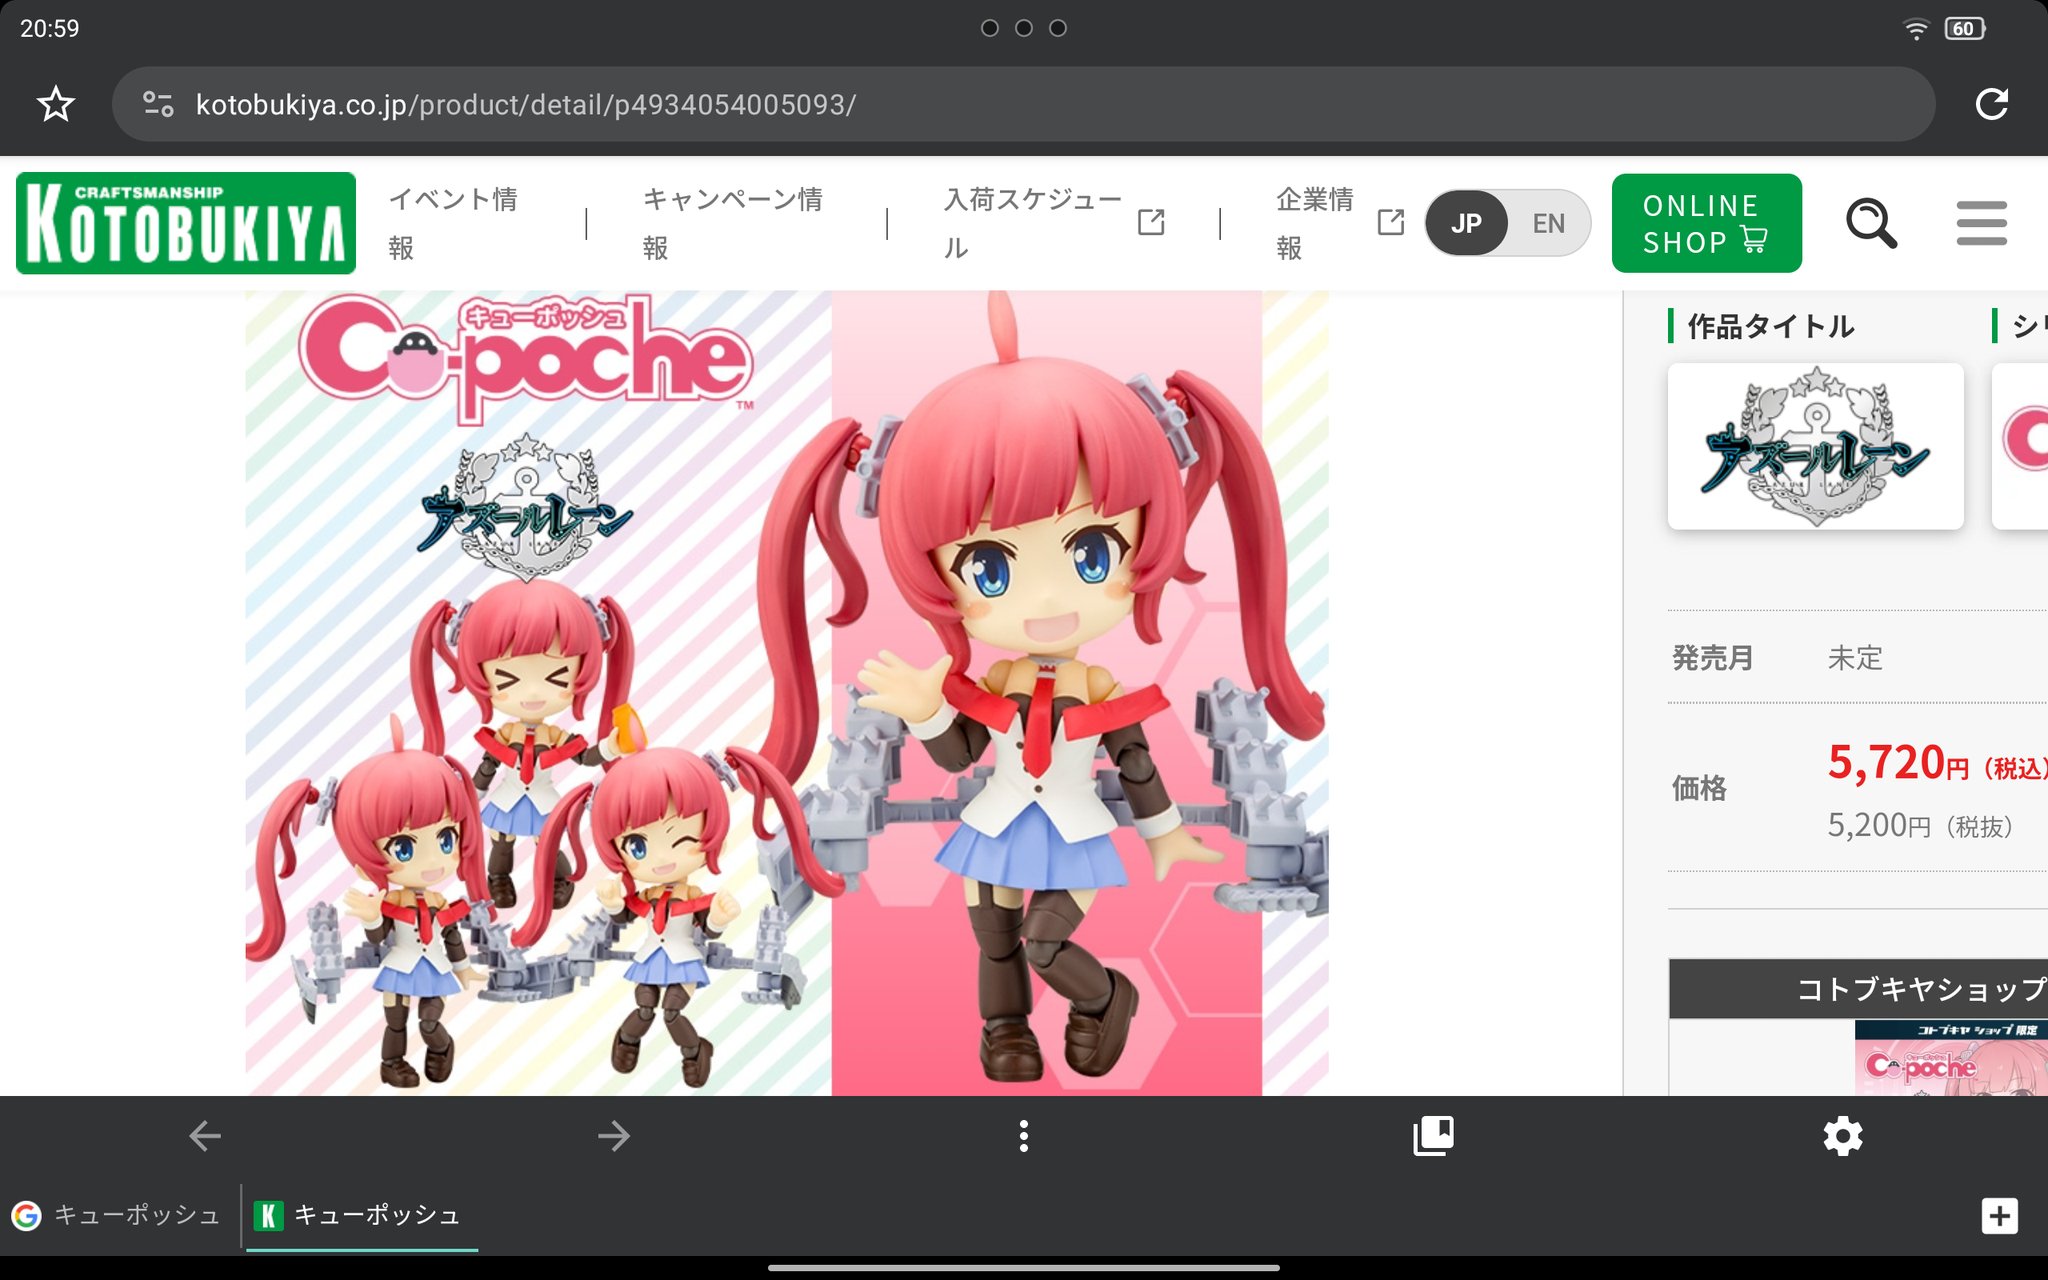Open site settings icon in address bar

(158, 104)
